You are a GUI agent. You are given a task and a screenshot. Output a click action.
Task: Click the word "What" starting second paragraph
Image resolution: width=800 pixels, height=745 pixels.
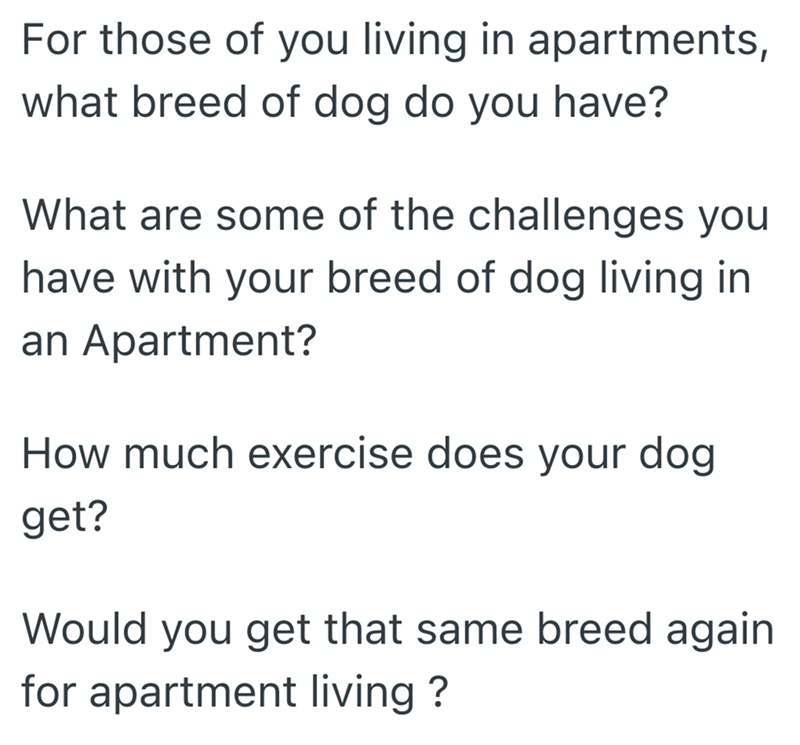[x=74, y=215]
